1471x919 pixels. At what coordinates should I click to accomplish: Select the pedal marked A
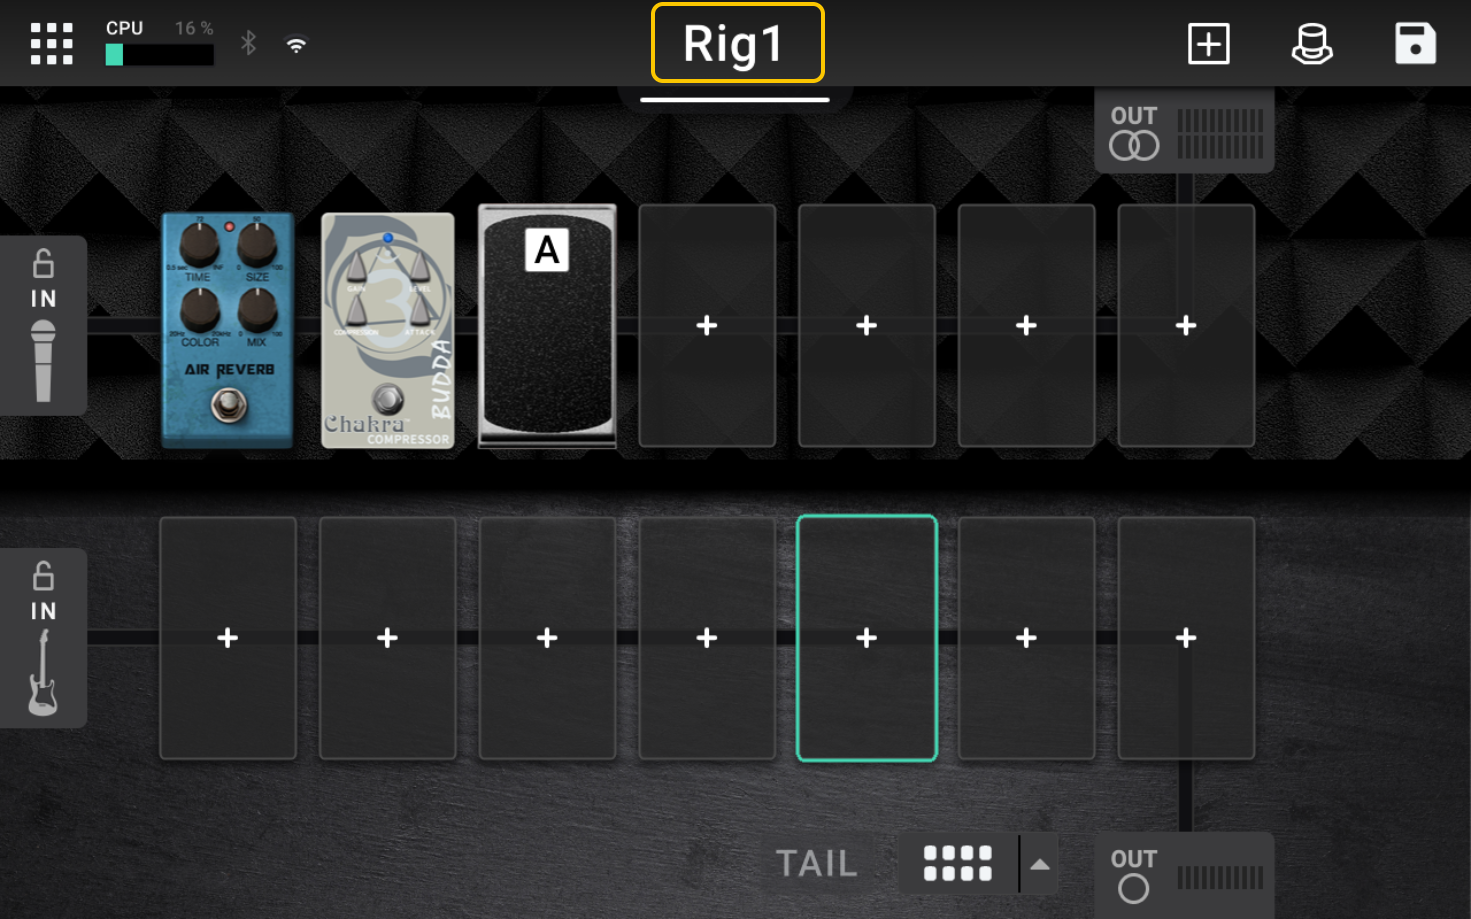pos(547,326)
